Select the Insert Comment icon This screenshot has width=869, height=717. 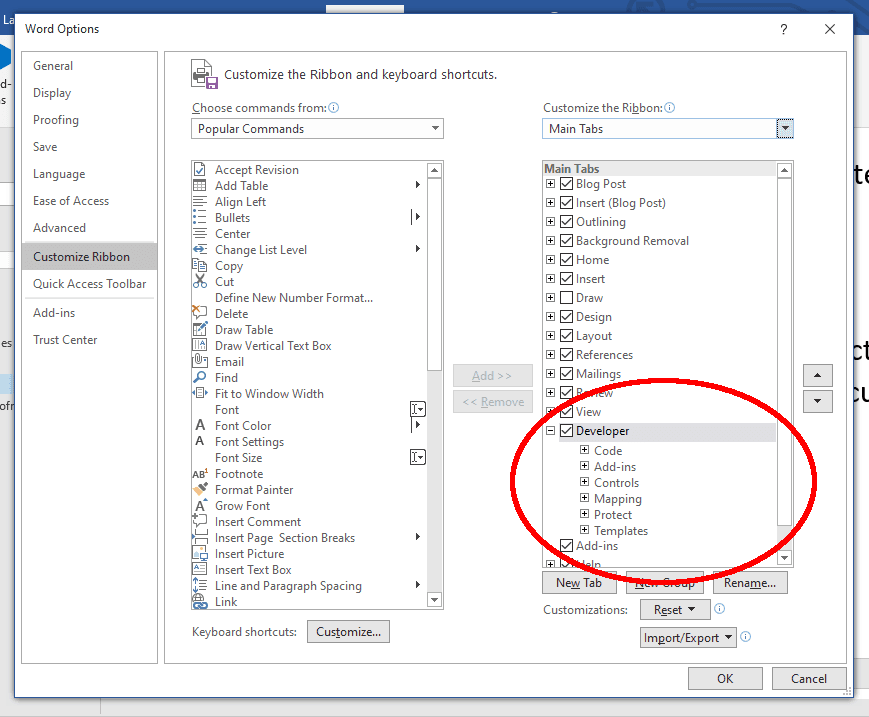[200, 521]
